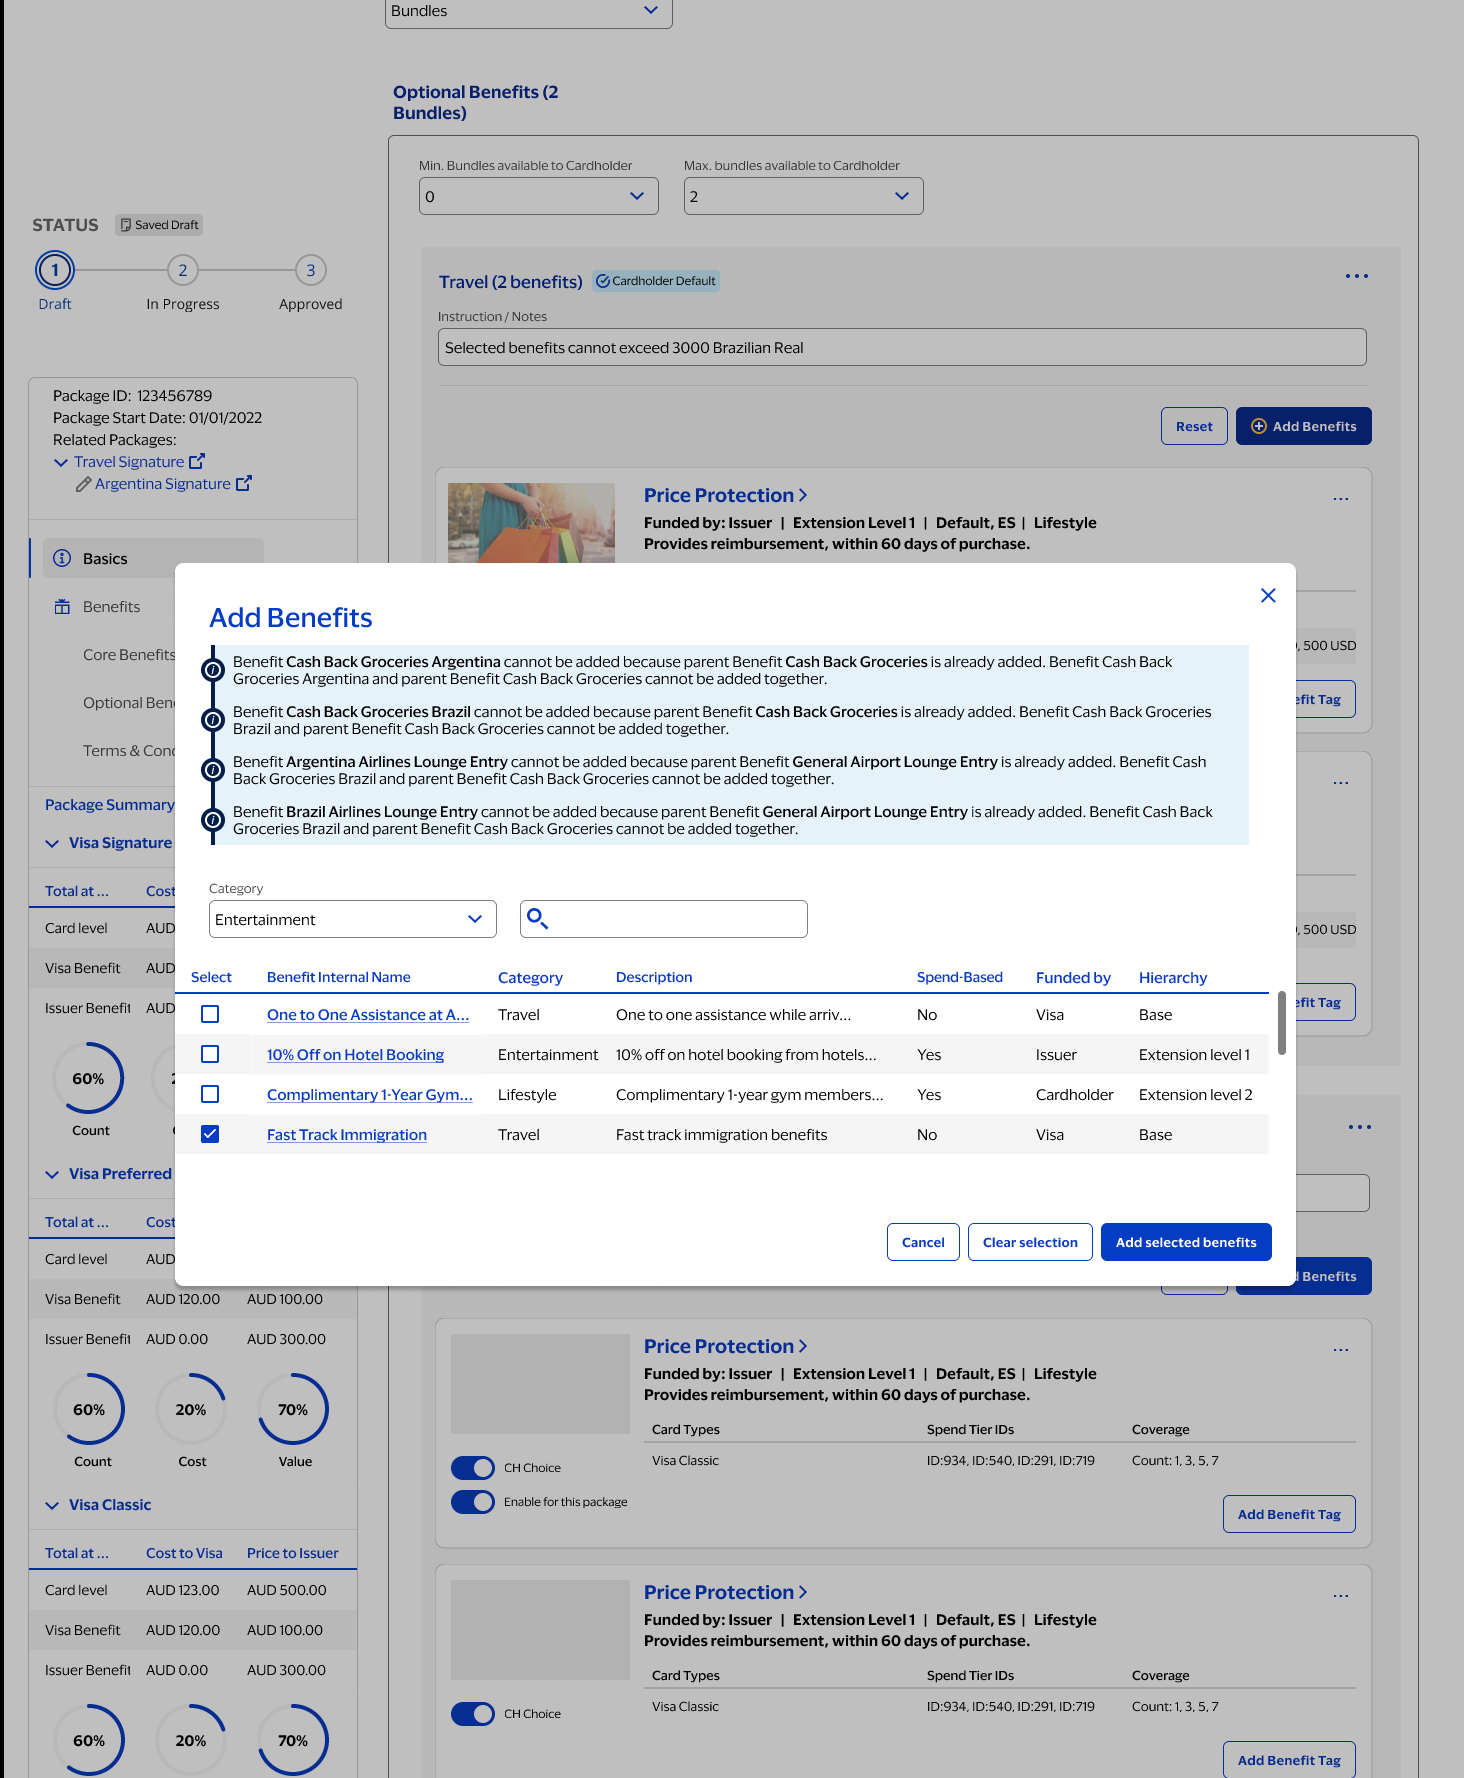The height and width of the screenshot is (1778, 1464).
Task: Click the Package Summary heading
Action: 110,805
